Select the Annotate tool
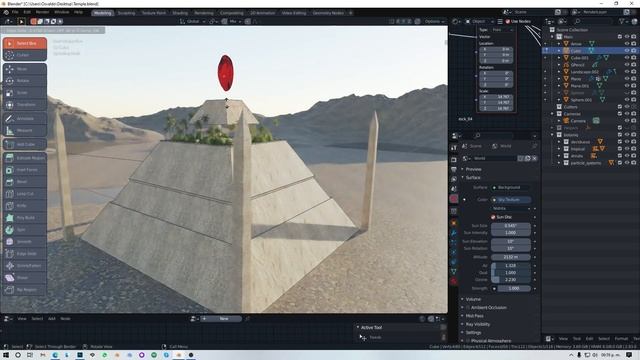640x360 pixels. (24, 118)
